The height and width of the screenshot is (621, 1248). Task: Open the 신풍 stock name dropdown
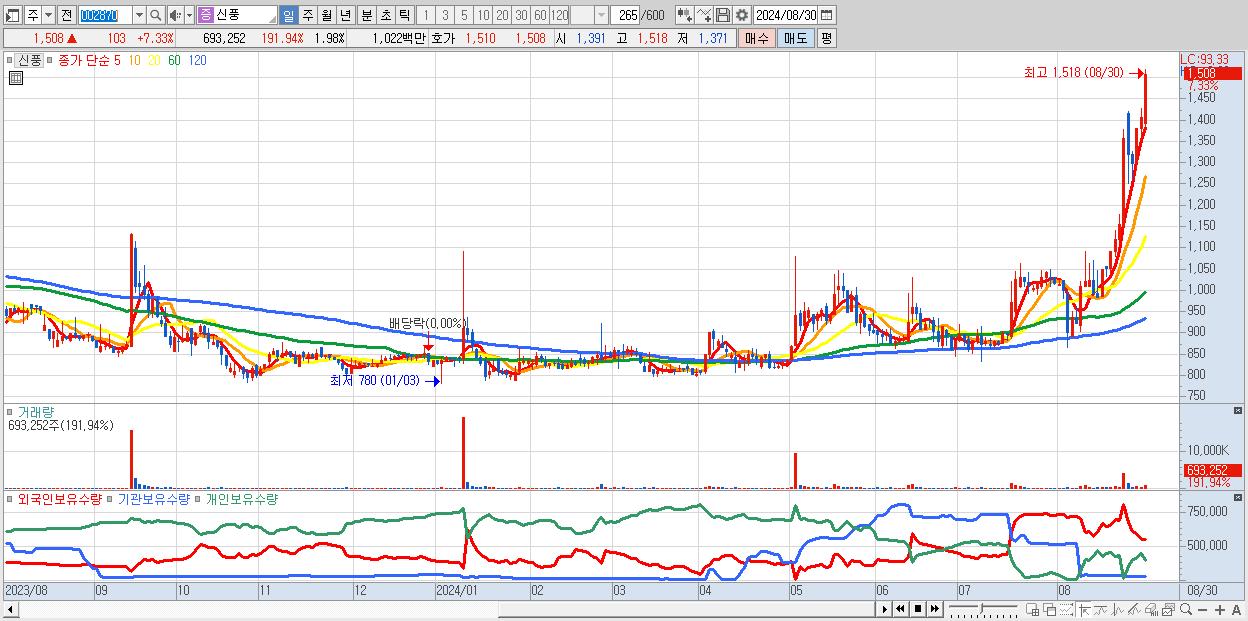pos(272,19)
